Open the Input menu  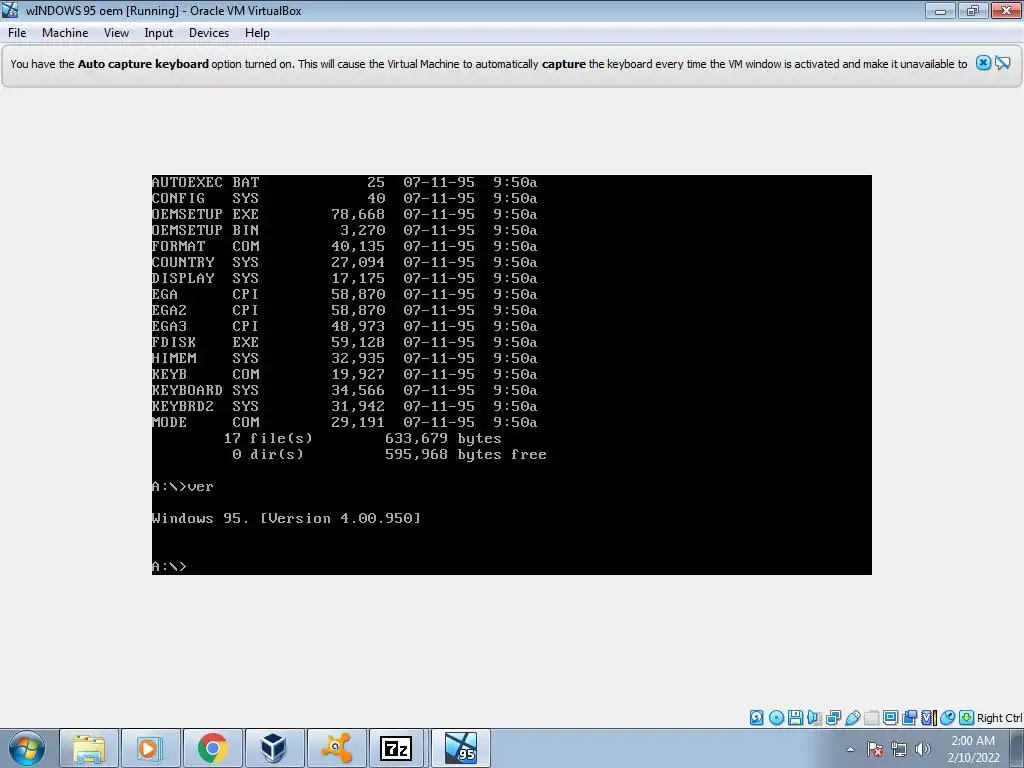pos(158,33)
